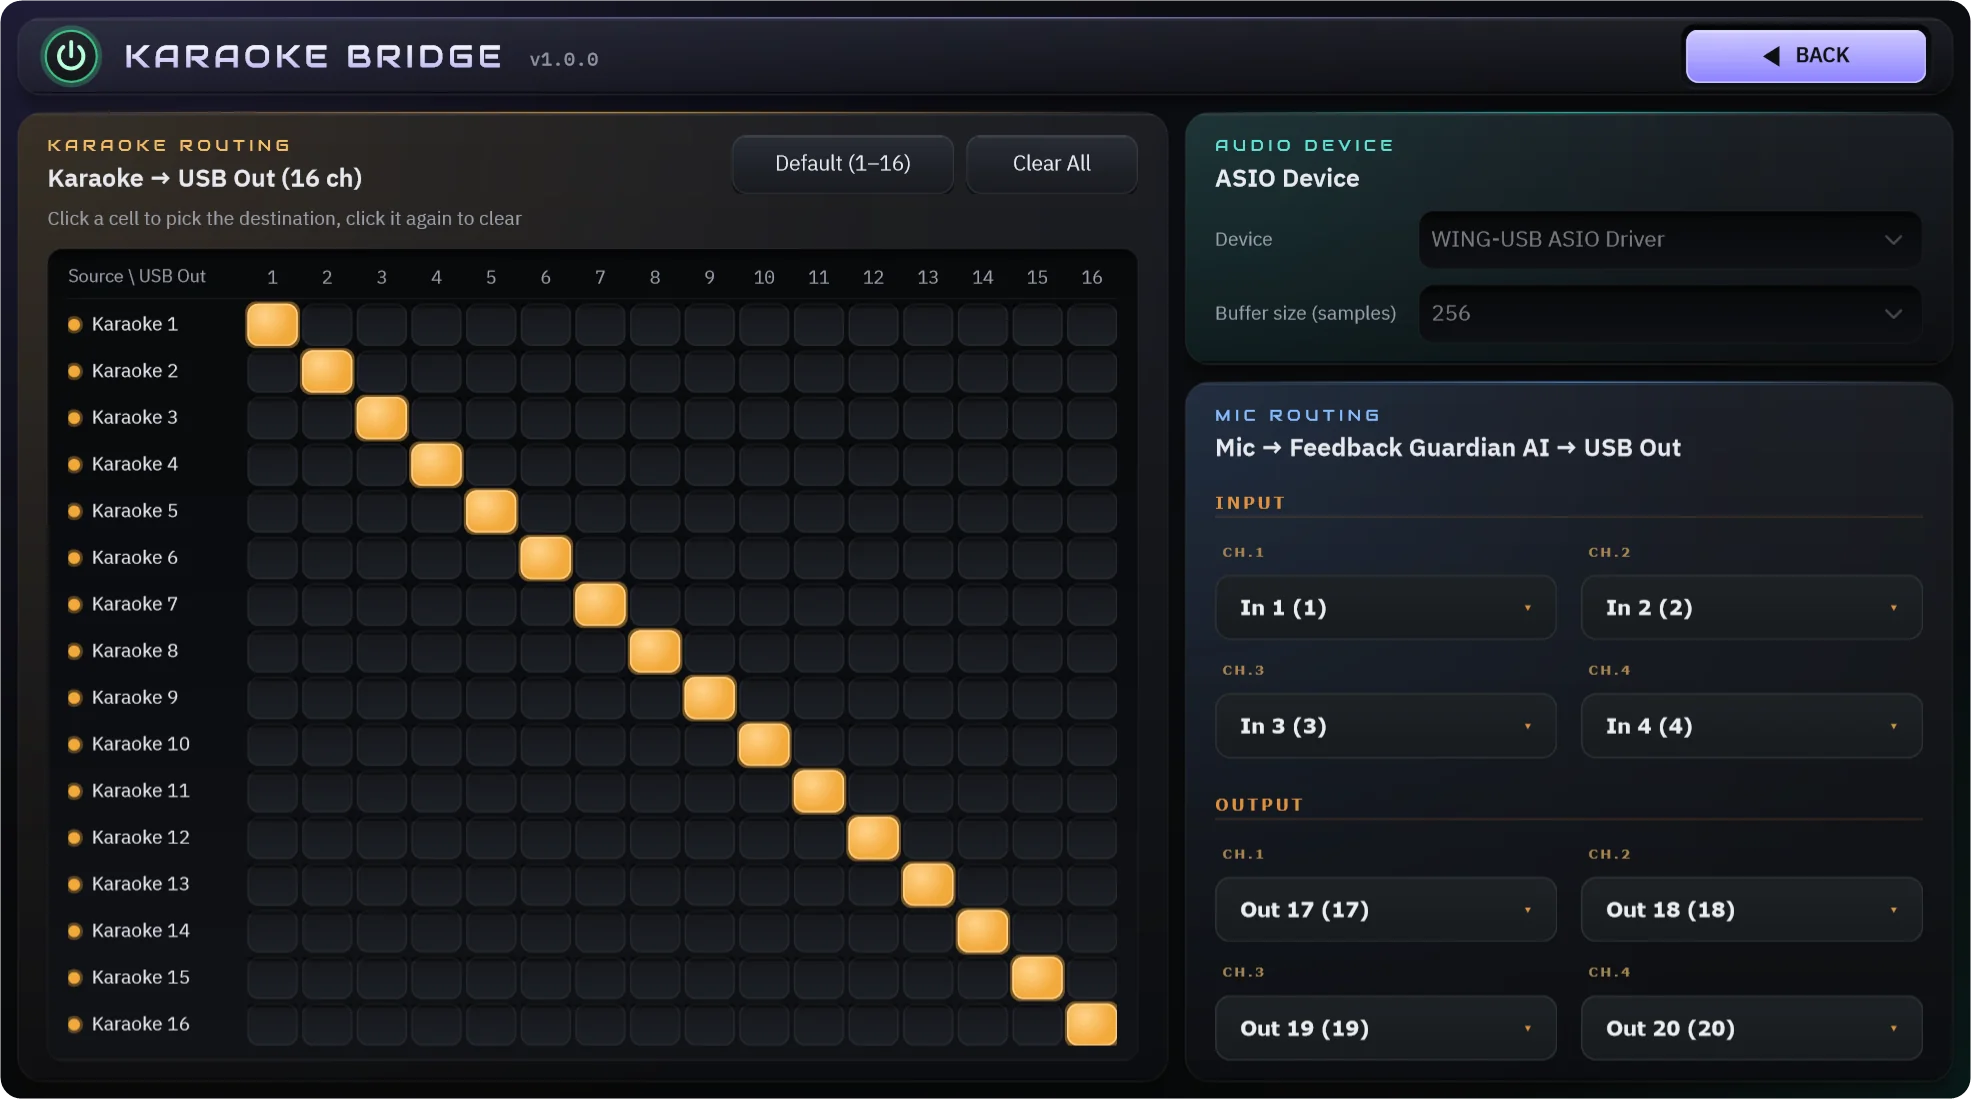Screen dimensions: 1971x1099
Task: Click the 'Karaoke → USB Out (16 ch)' heading
Action: 205,179
